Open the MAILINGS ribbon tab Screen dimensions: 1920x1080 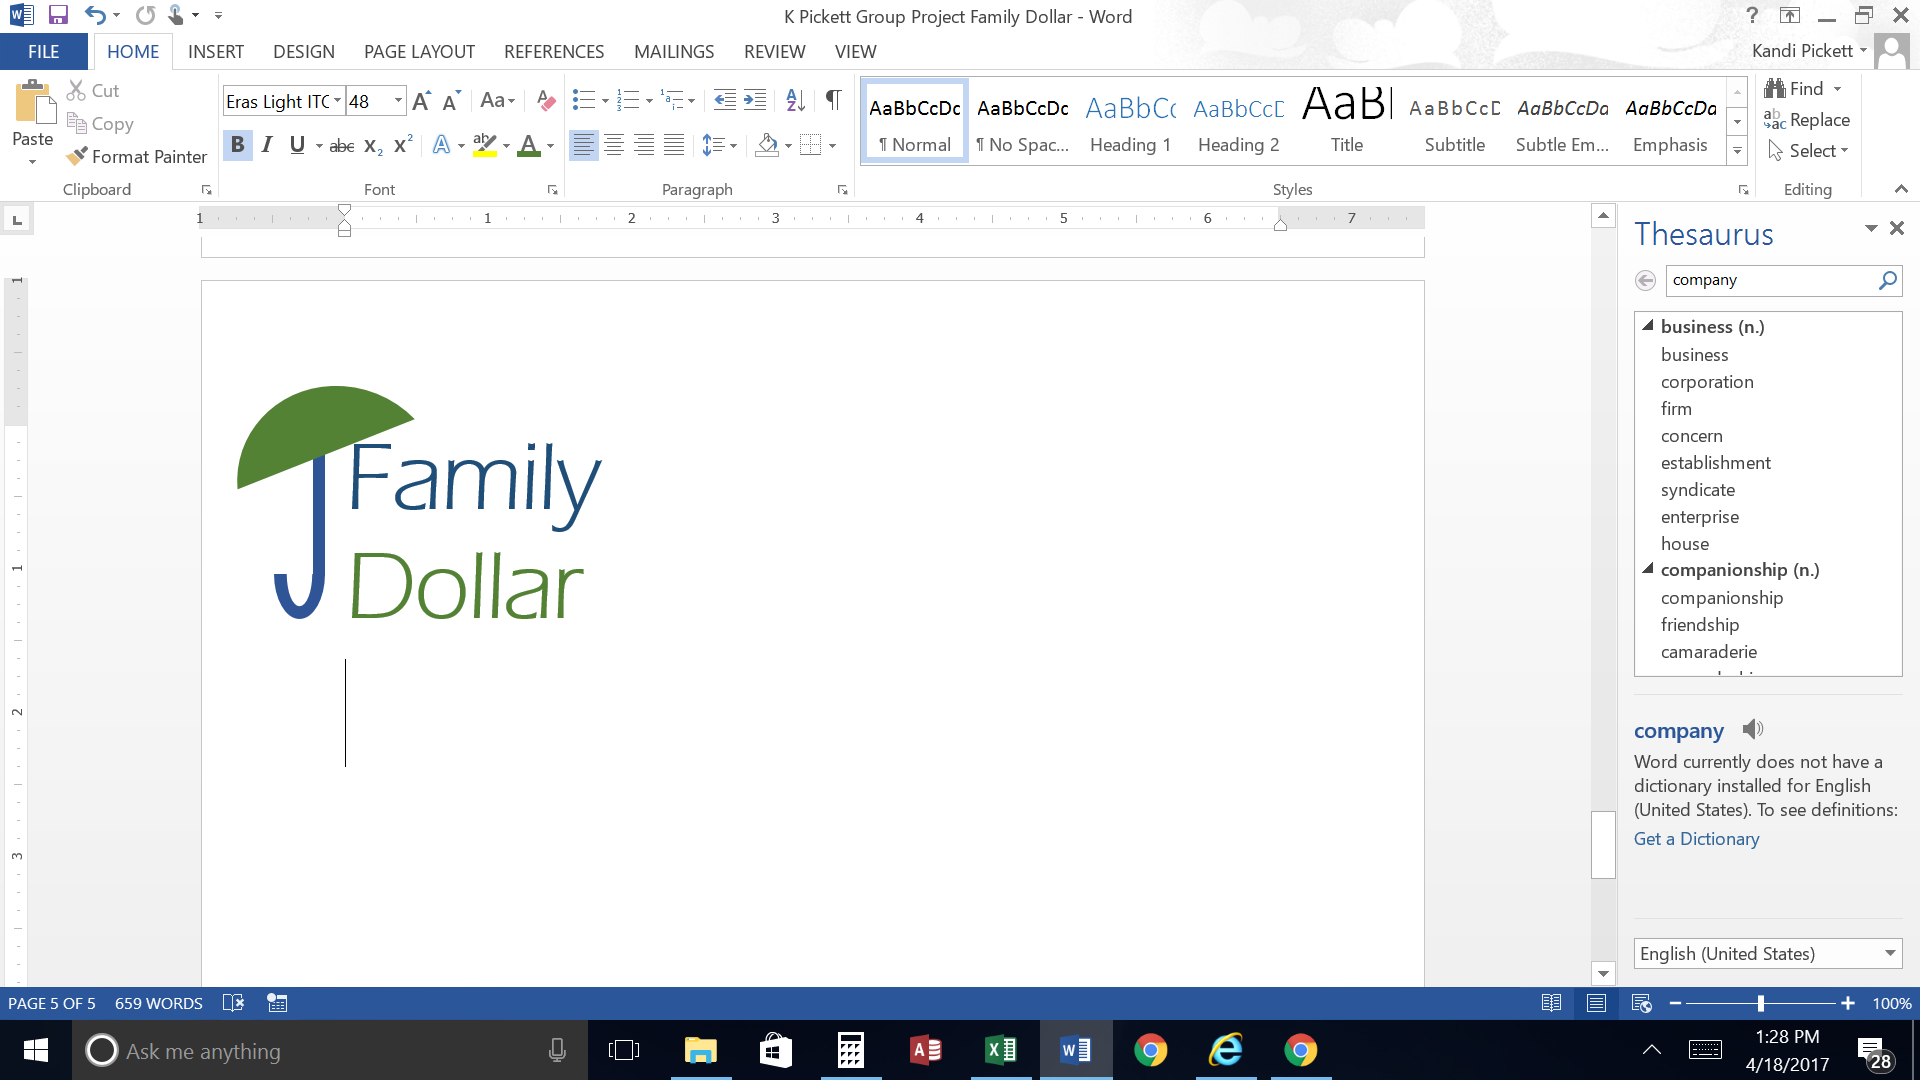(673, 51)
